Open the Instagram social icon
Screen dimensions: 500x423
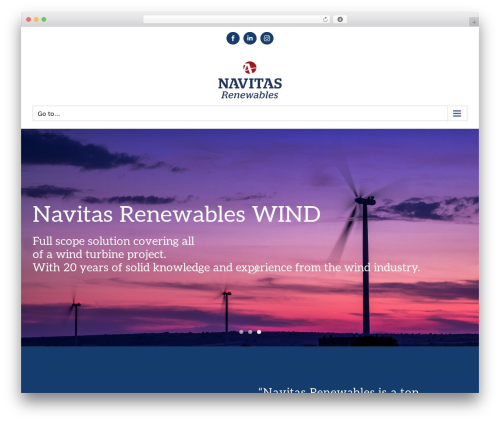pos(267,38)
